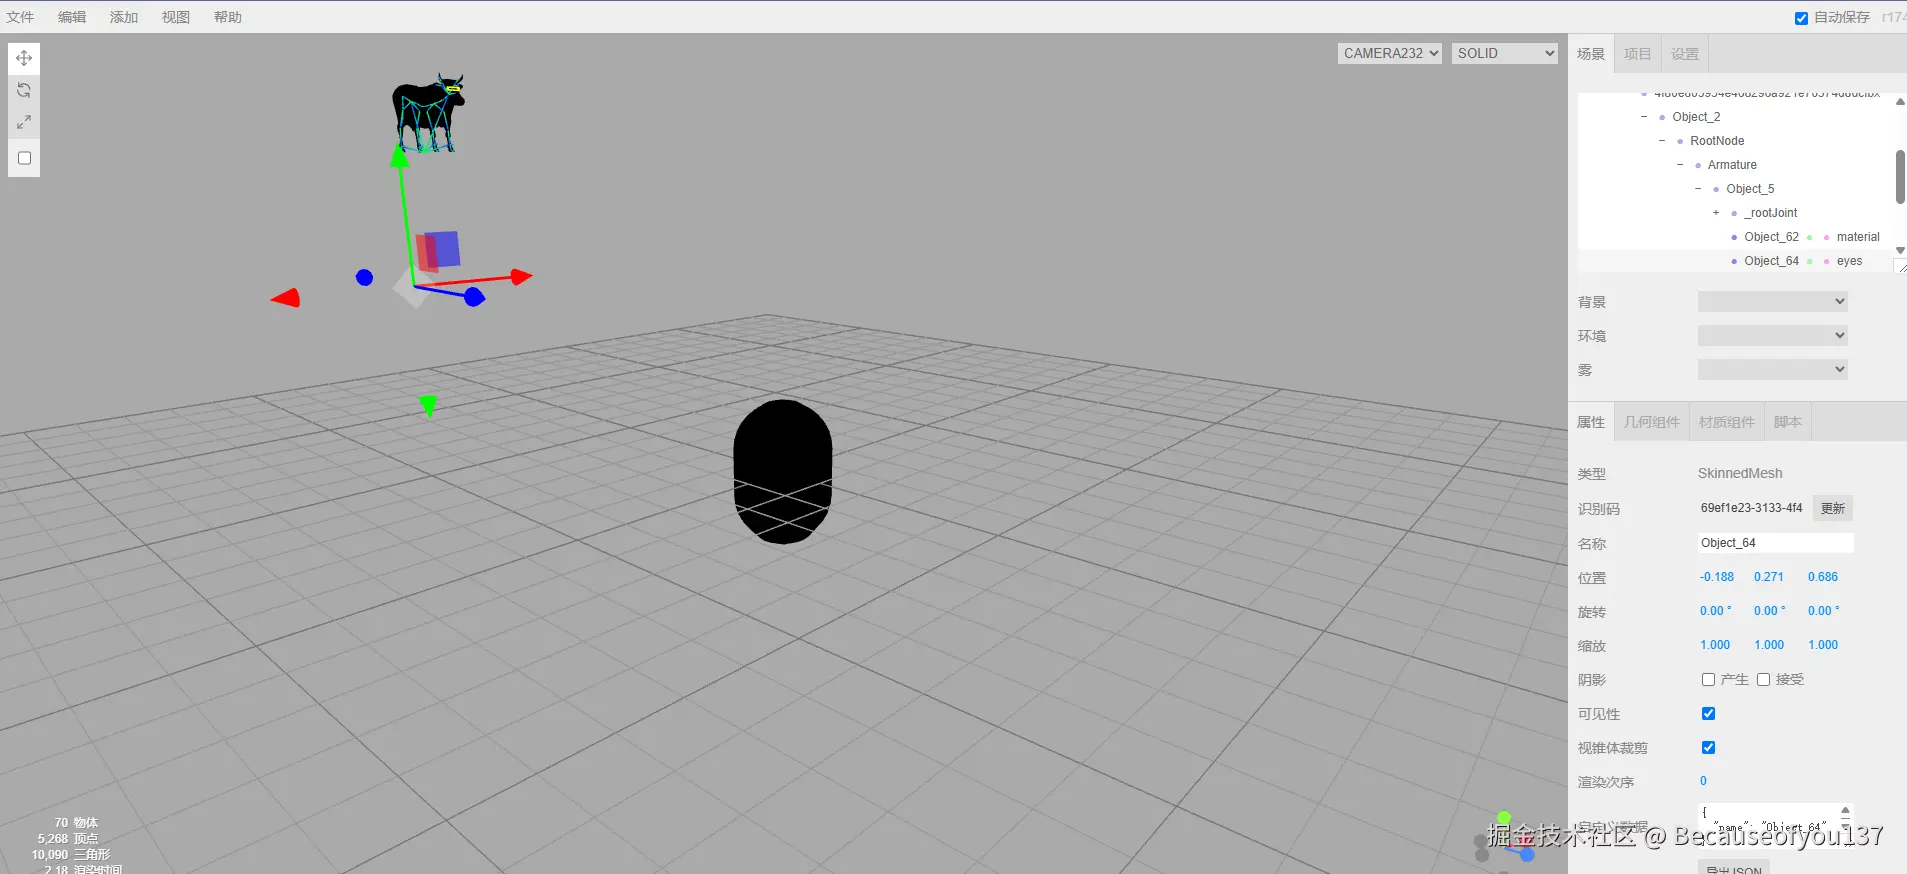Select the rotate tool
This screenshot has width=1907, height=874.
point(24,90)
